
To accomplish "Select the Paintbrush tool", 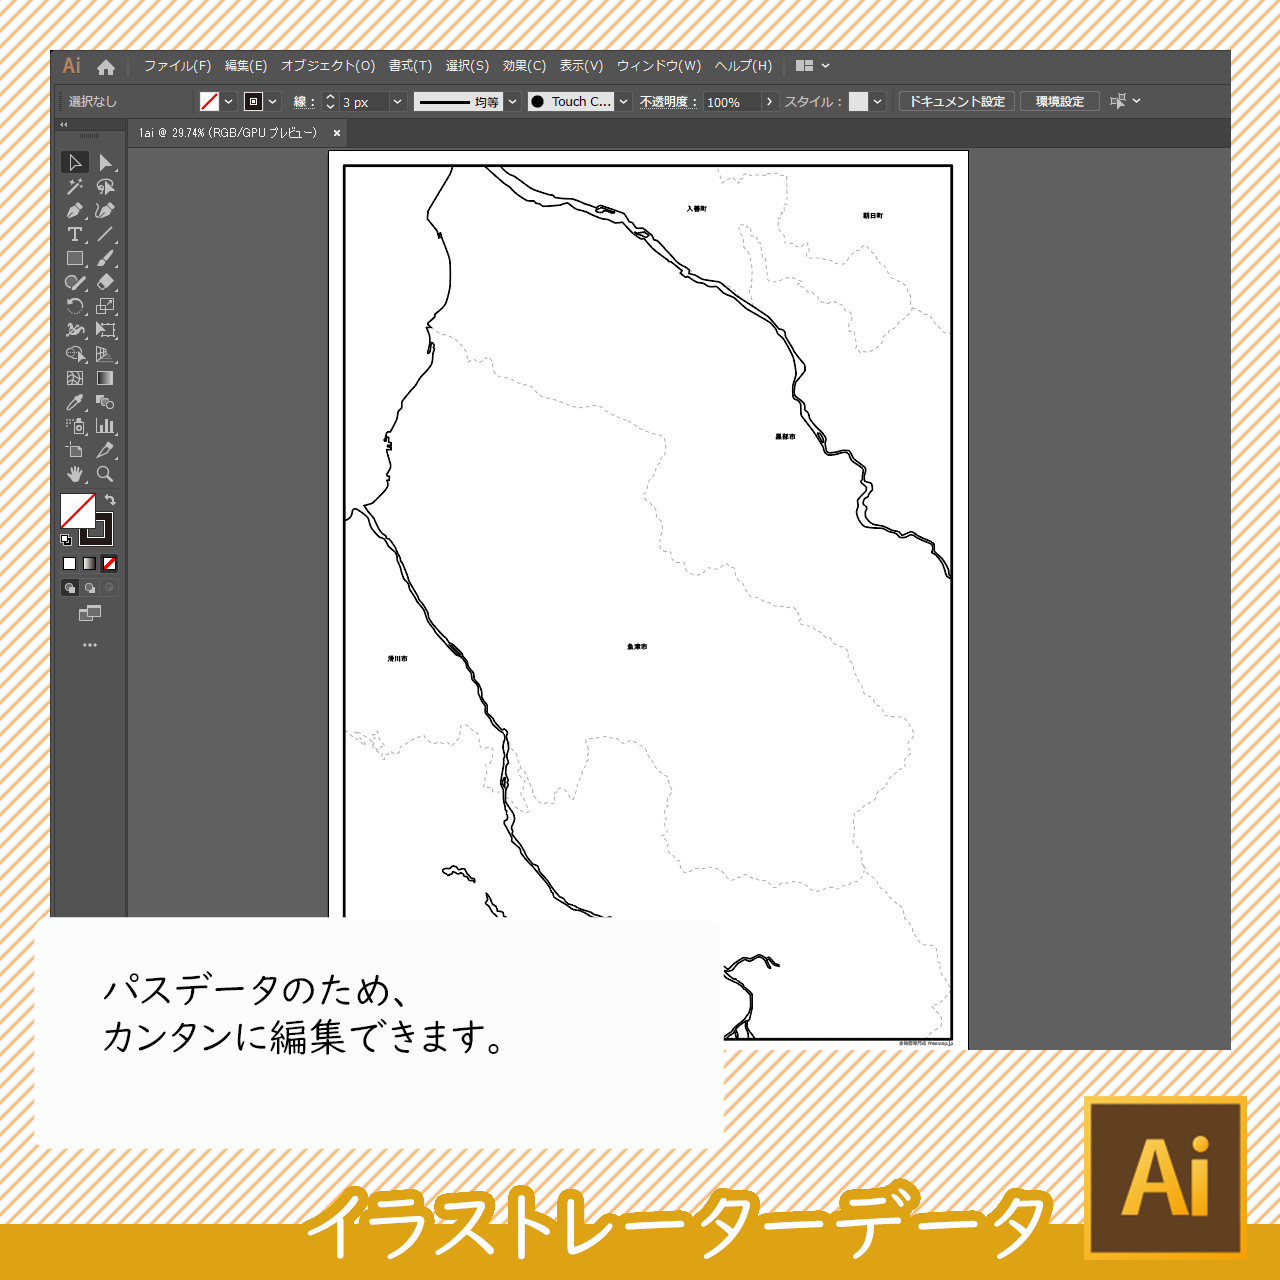I will [105, 258].
